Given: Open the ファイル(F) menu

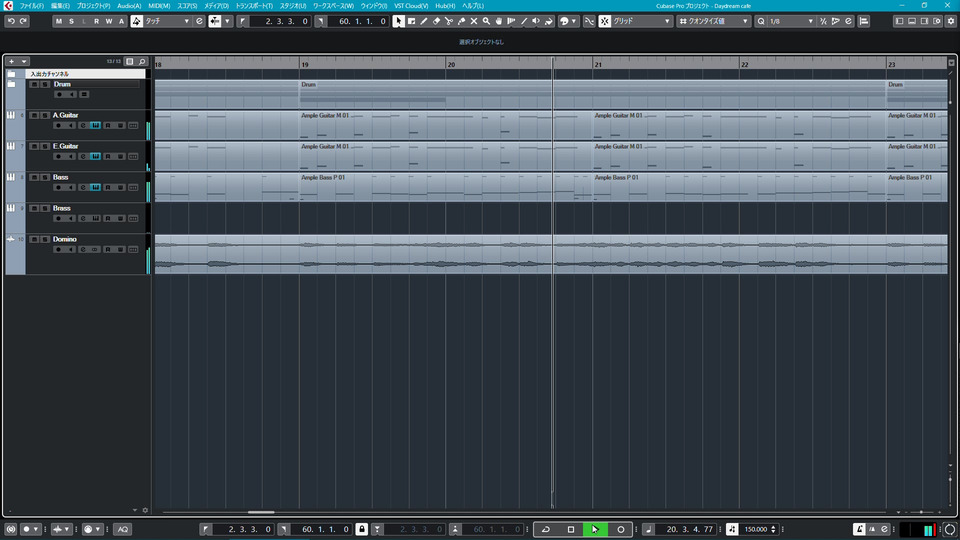Looking at the screenshot, I should 31,6.
